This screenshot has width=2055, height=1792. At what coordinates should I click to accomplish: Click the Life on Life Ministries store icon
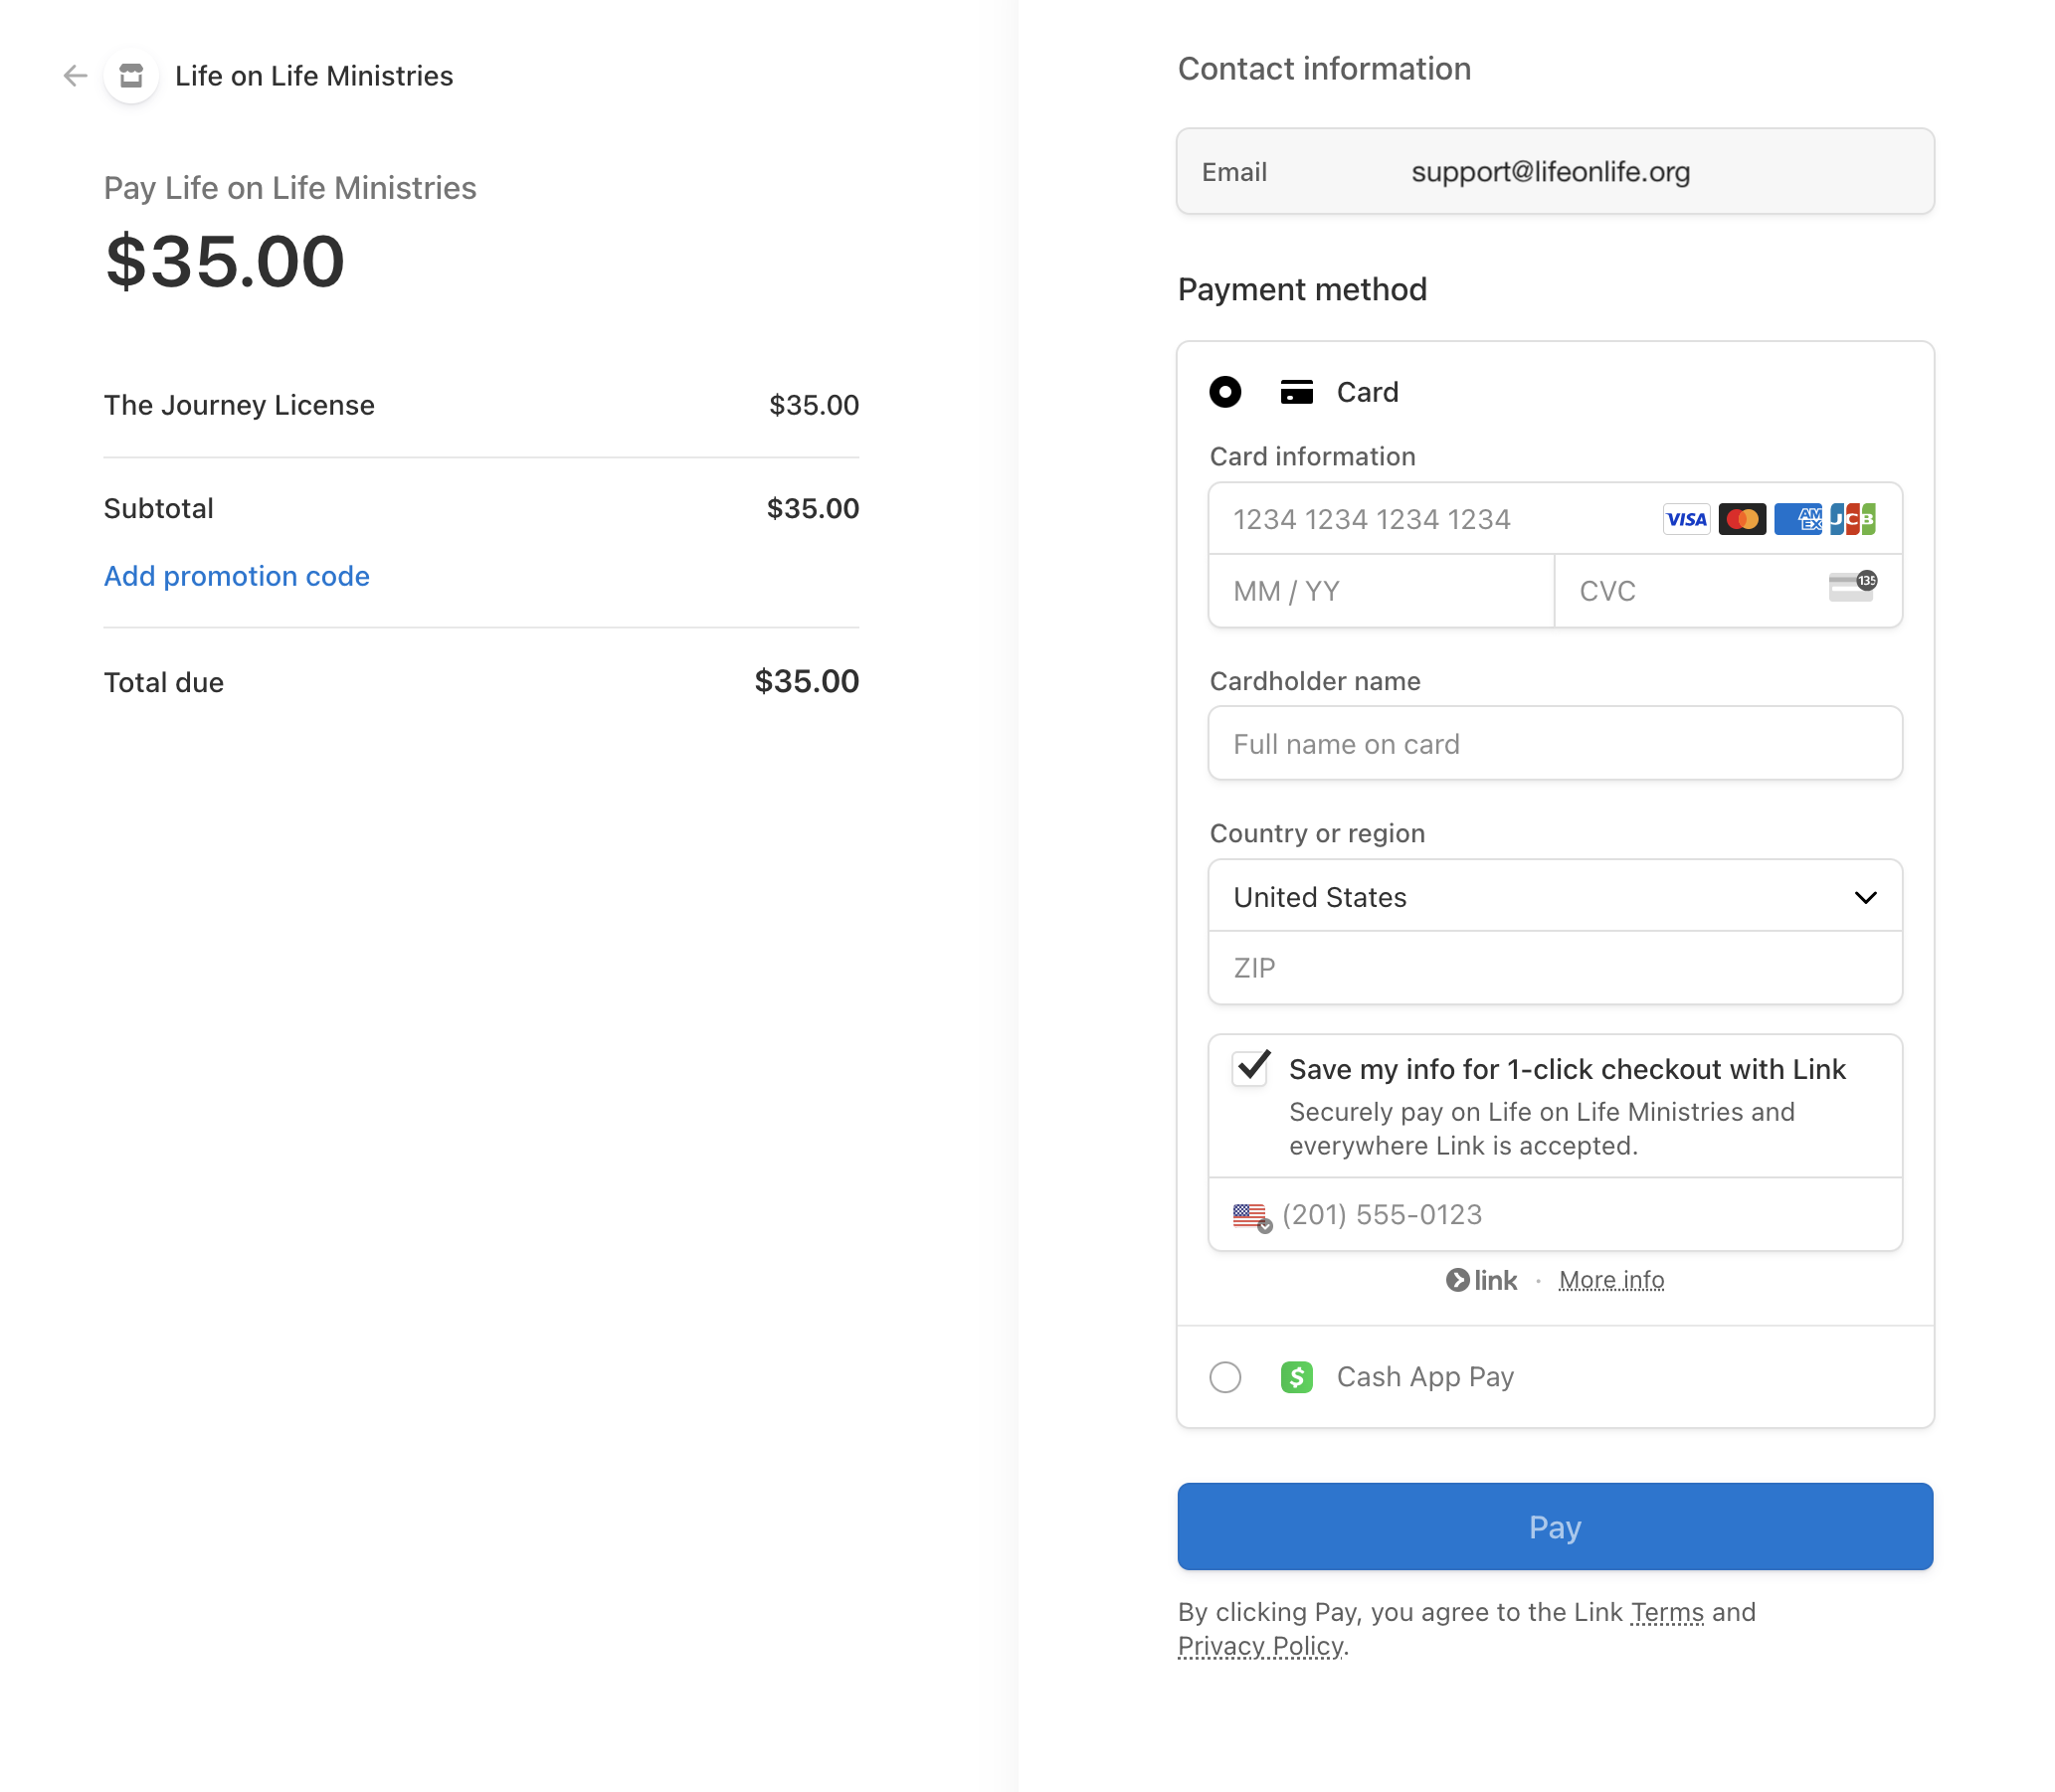(x=131, y=76)
